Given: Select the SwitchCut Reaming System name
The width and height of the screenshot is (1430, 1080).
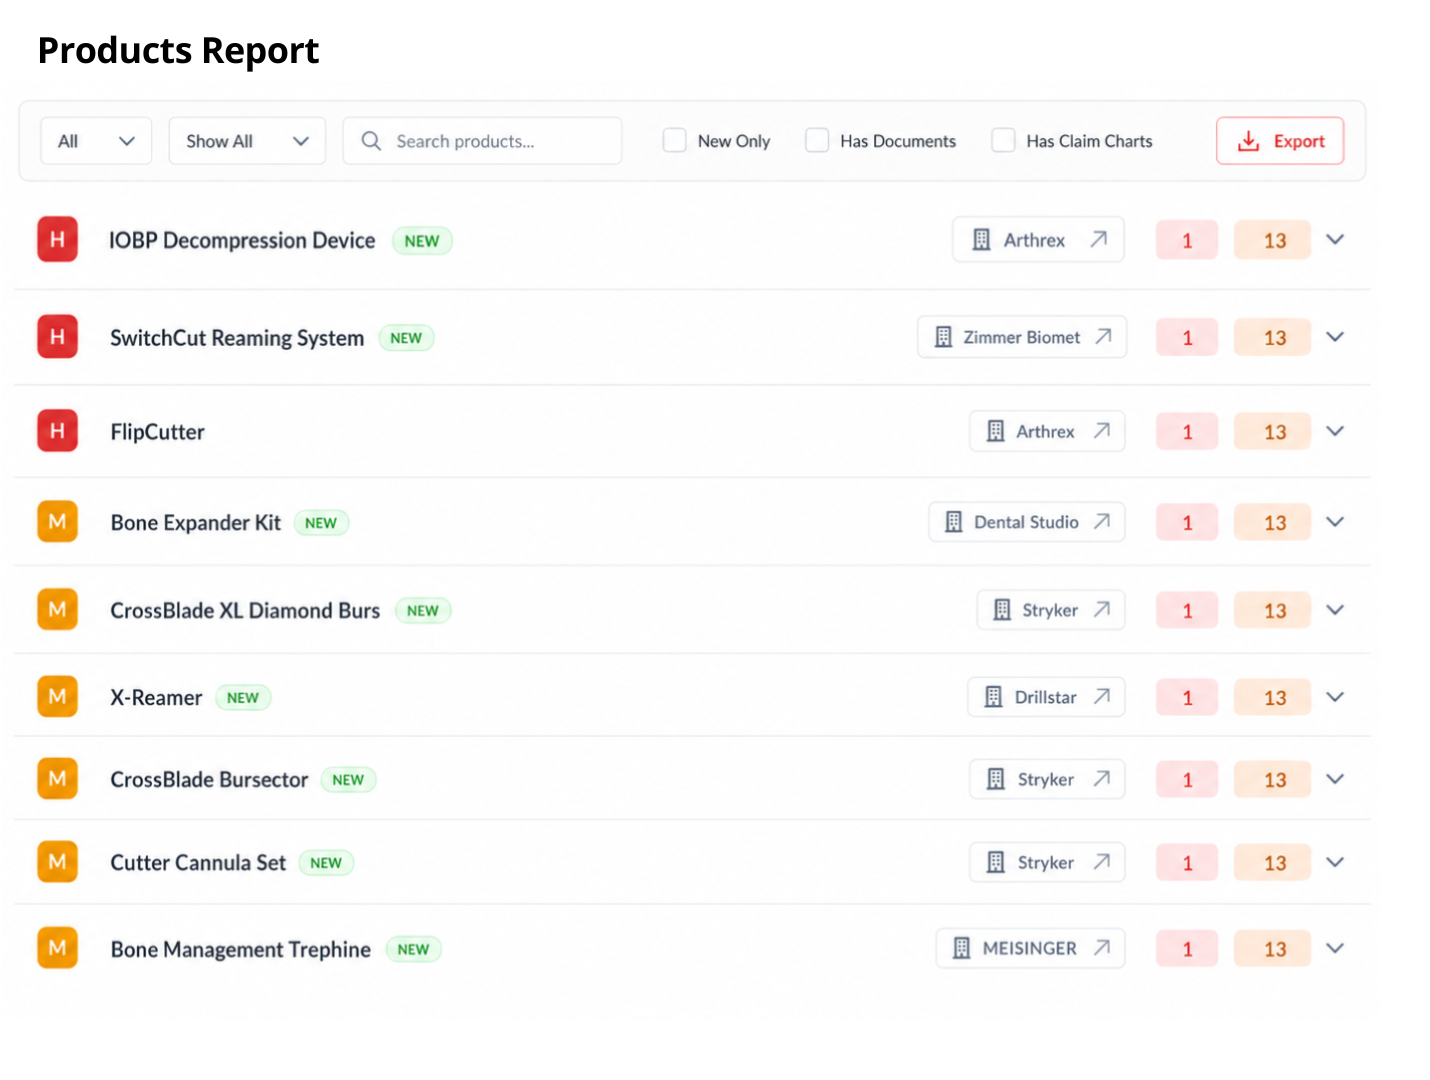Looking at the screenshot, I should click(x=237, y=338).
